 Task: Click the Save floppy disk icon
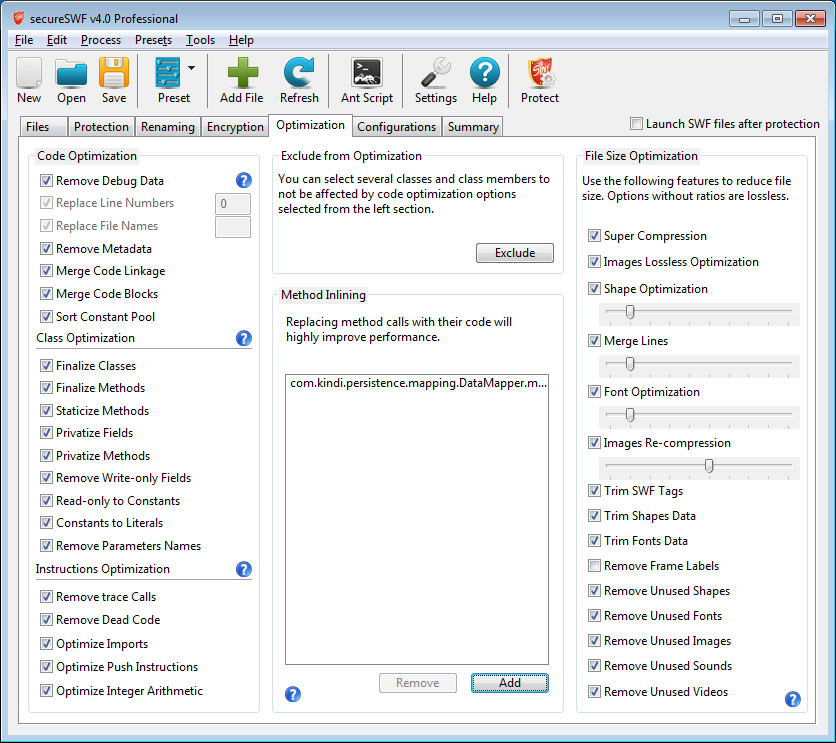click(114, 74)
